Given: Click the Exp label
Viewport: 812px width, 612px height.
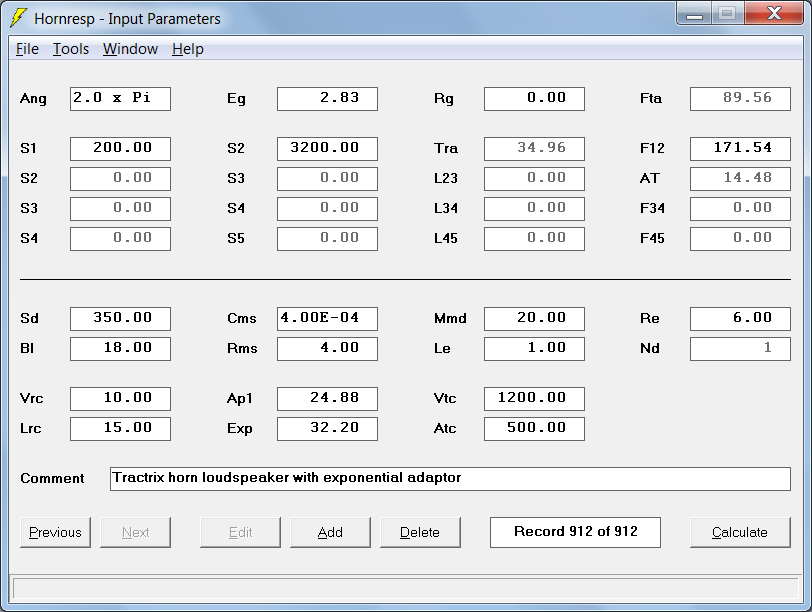Looking at the screenshot, I should click(x=240, y=429).
